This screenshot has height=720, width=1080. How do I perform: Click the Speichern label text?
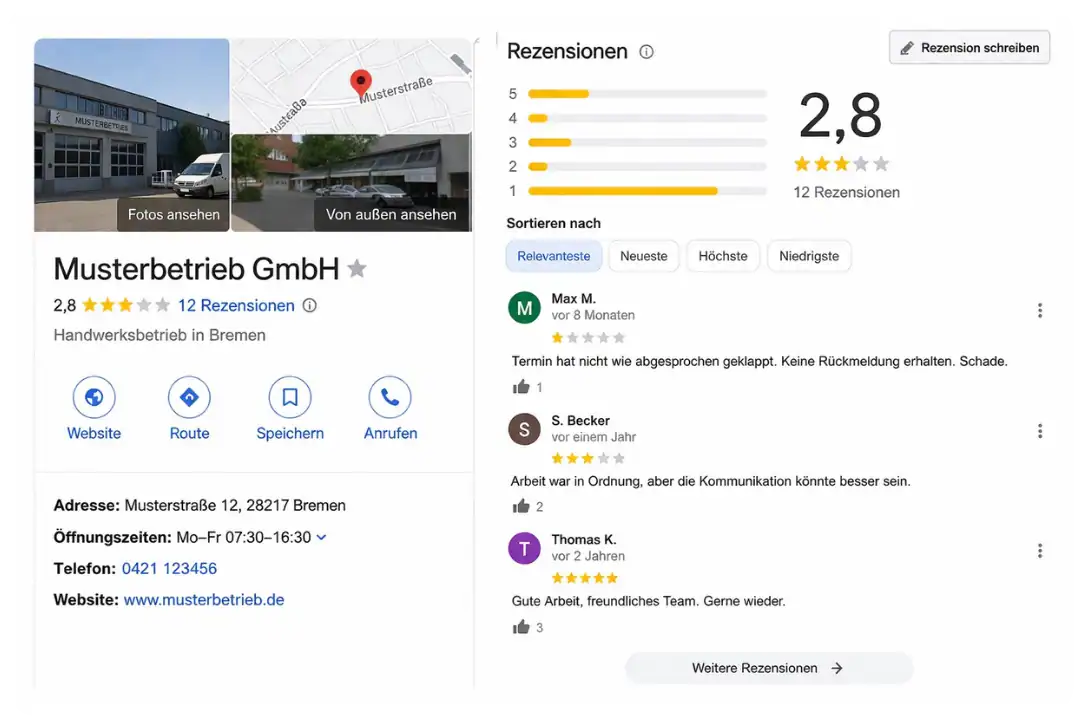tap(290, 433)
